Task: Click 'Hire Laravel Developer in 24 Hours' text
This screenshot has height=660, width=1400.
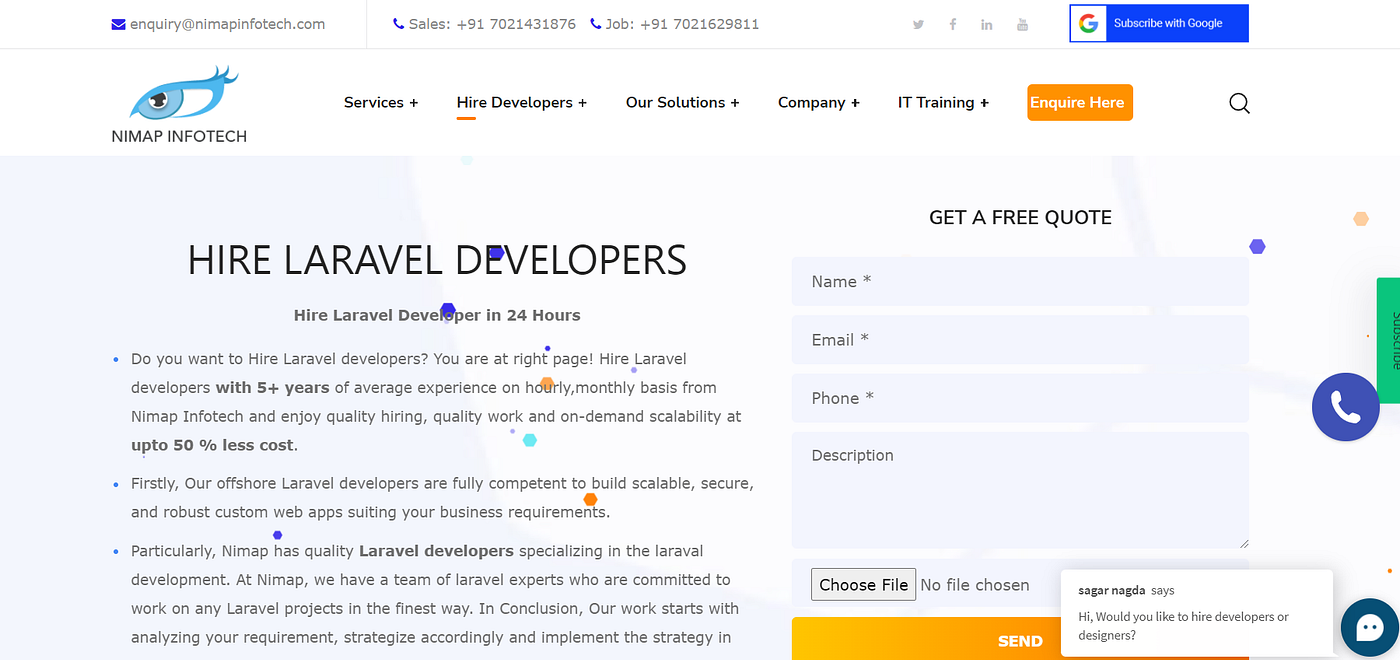Action: [x=437, y=315]
